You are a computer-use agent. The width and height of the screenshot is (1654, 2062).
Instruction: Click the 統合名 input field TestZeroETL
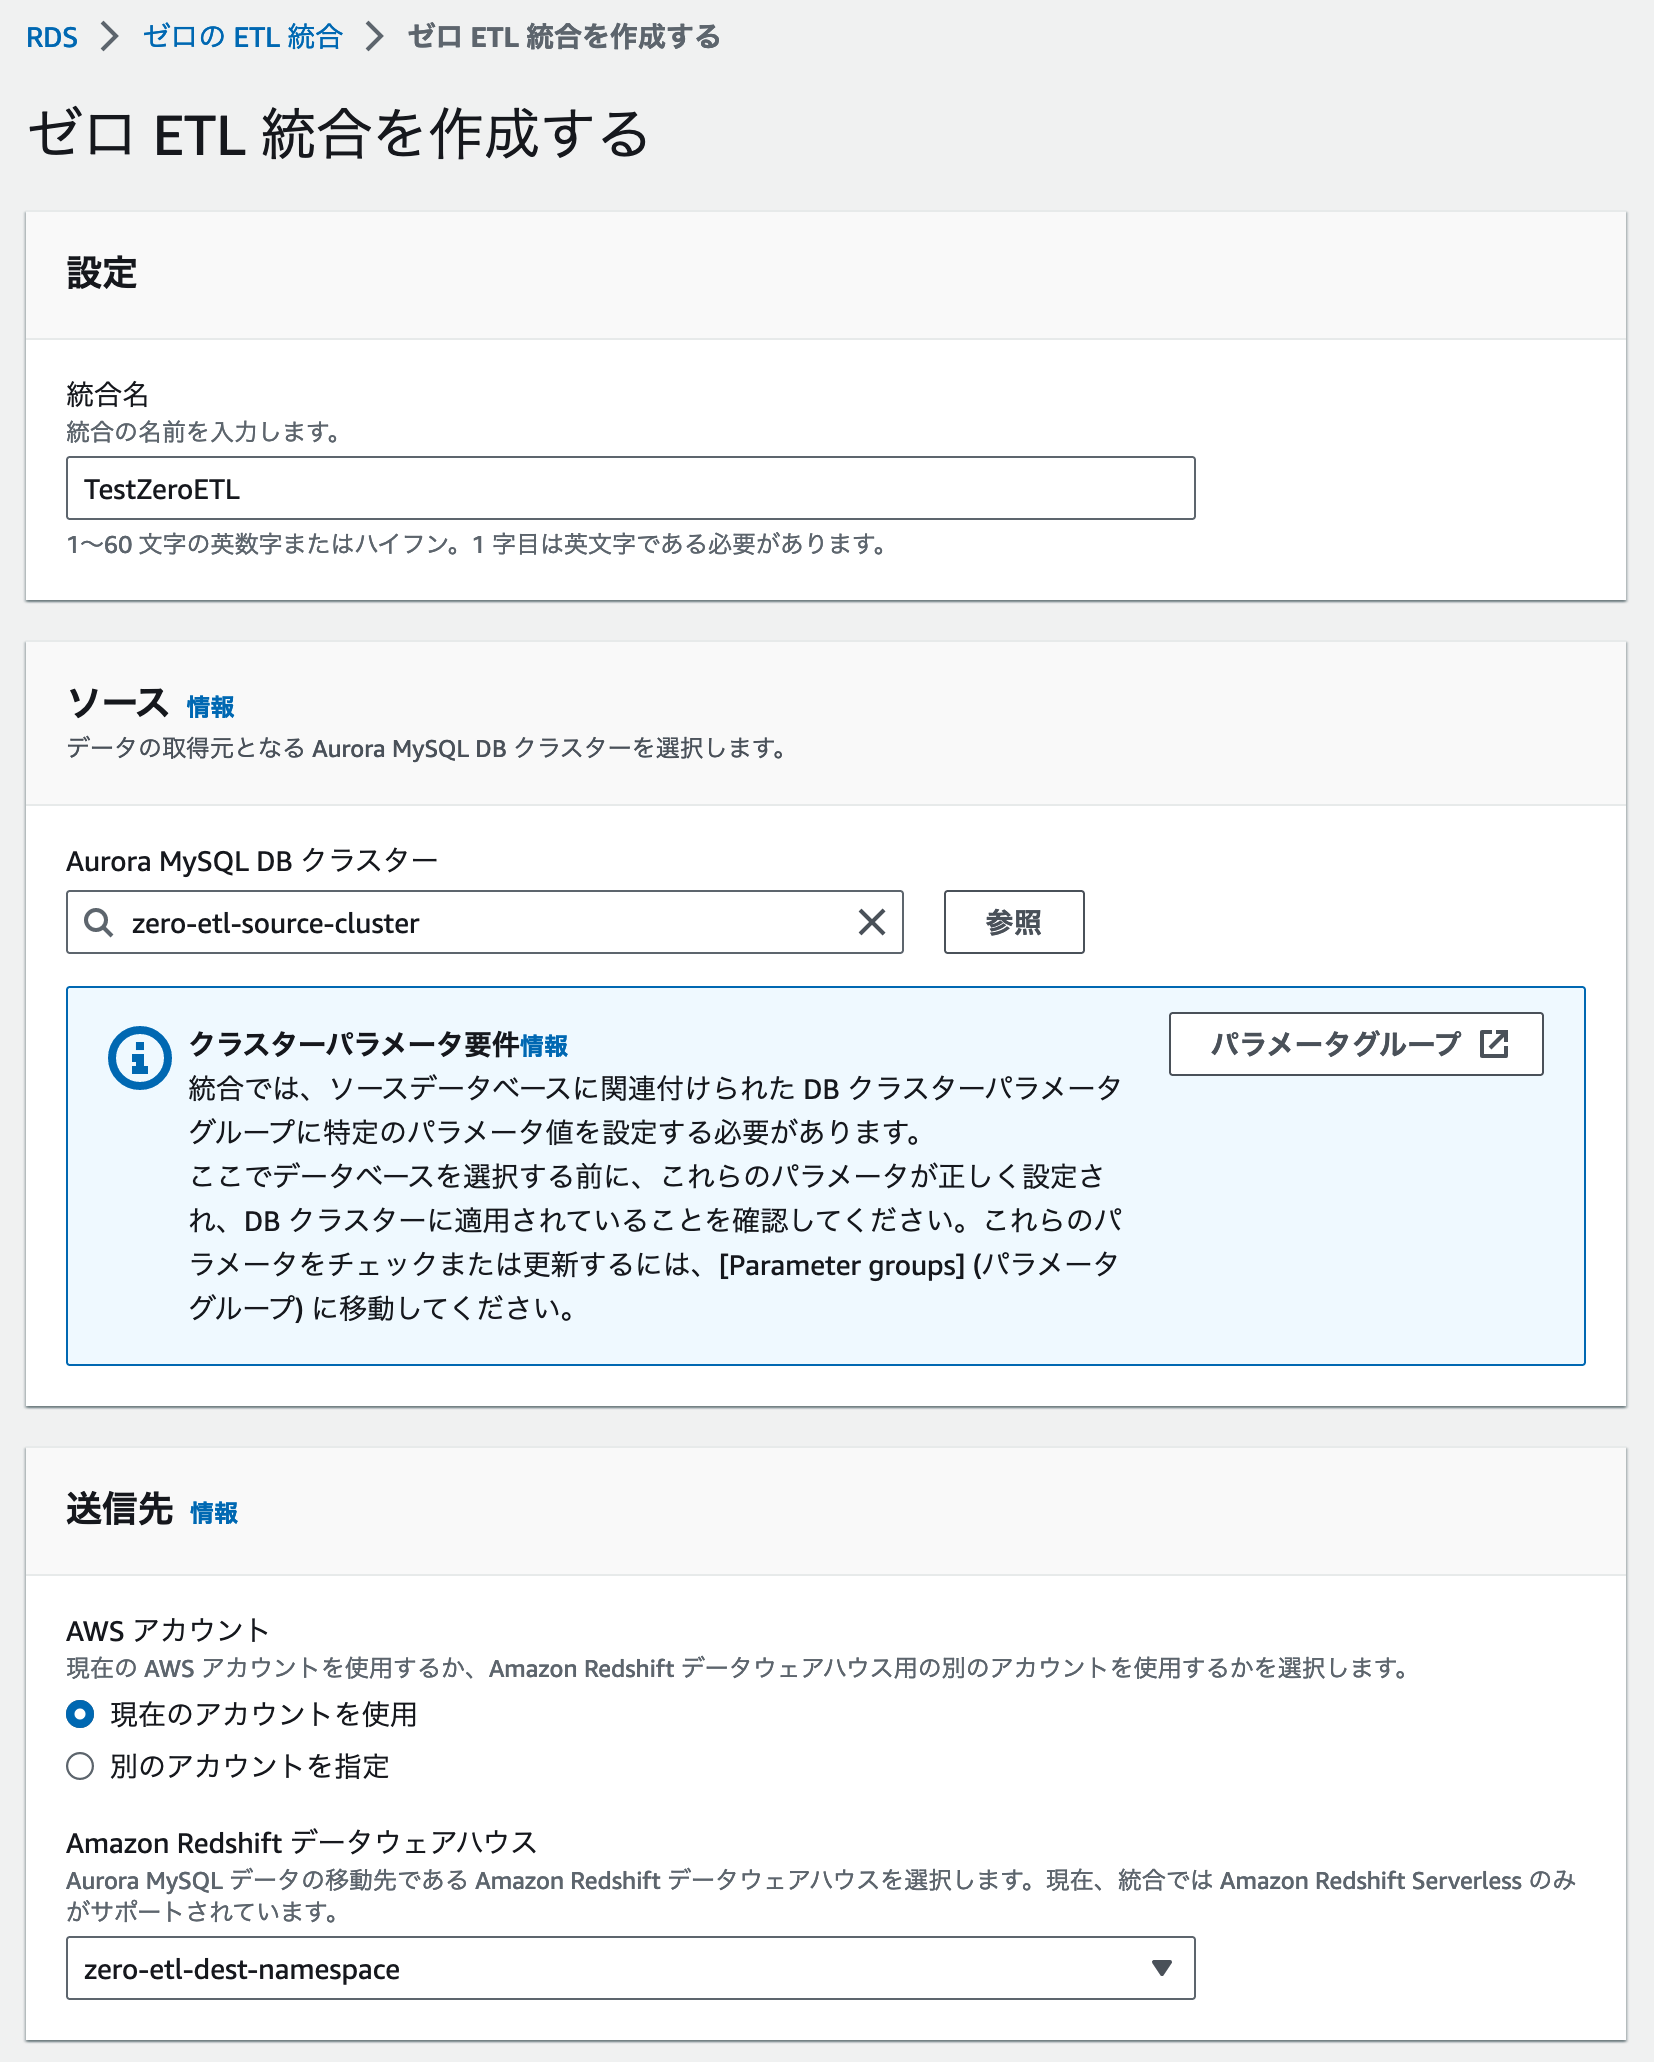point(630,488)
